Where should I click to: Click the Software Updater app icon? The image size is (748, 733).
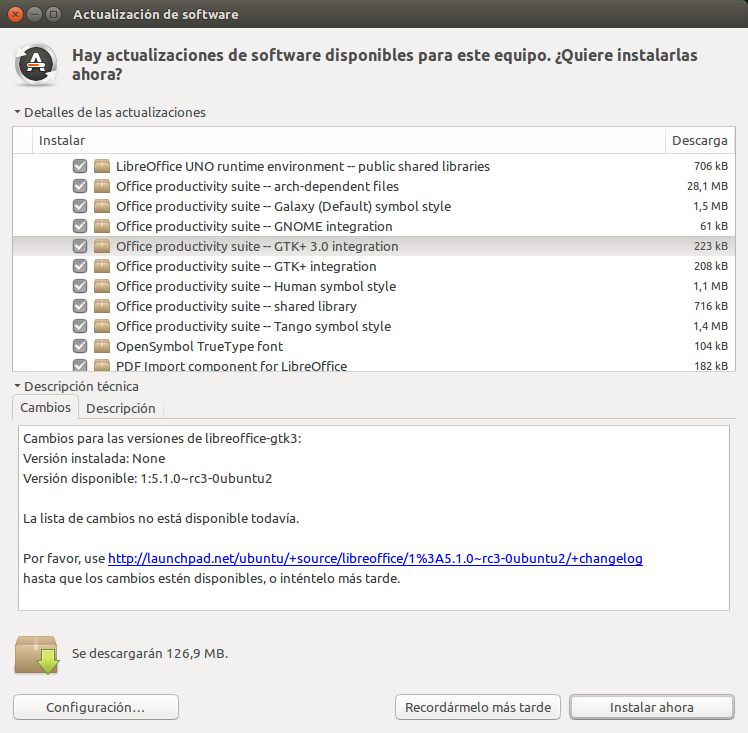[36, 64]
